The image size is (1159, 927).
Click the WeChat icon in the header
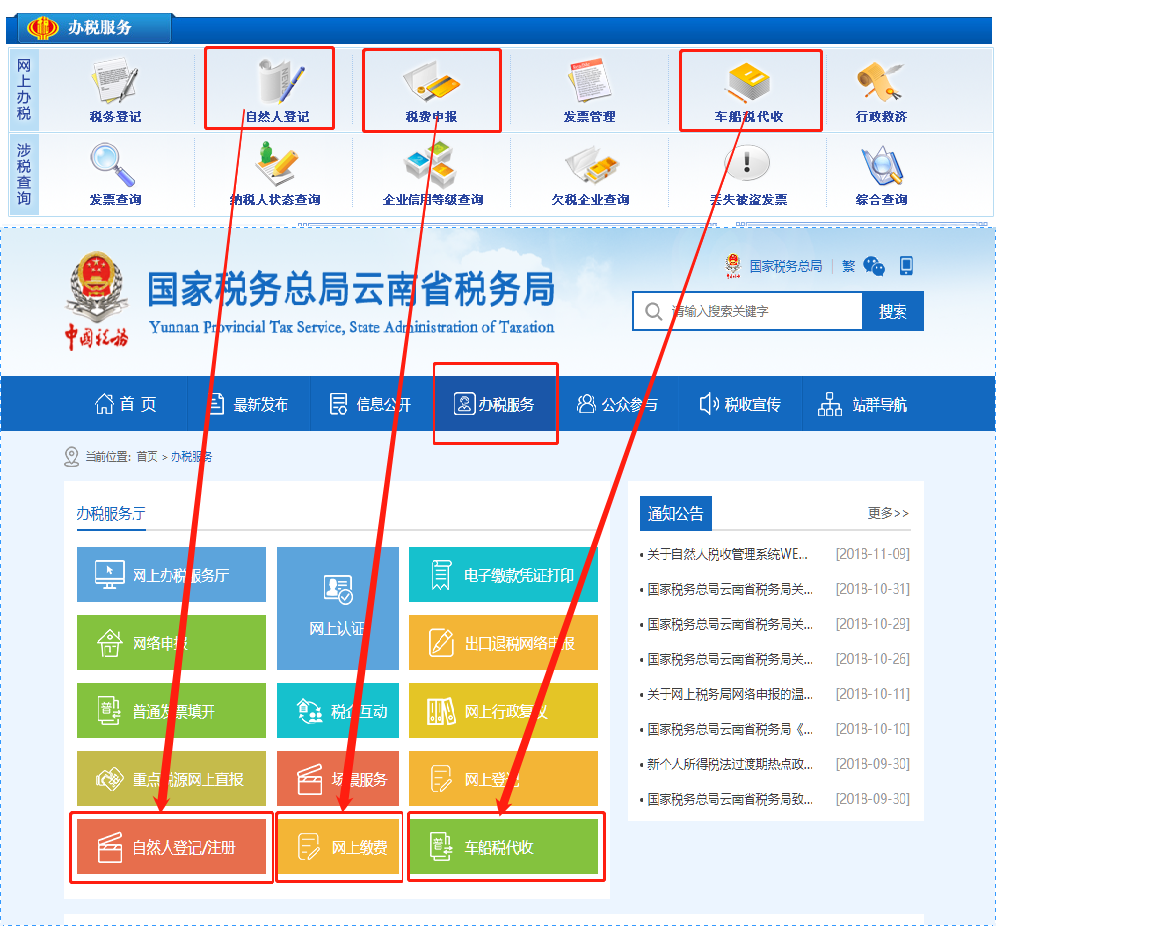(x=874, y=266)
